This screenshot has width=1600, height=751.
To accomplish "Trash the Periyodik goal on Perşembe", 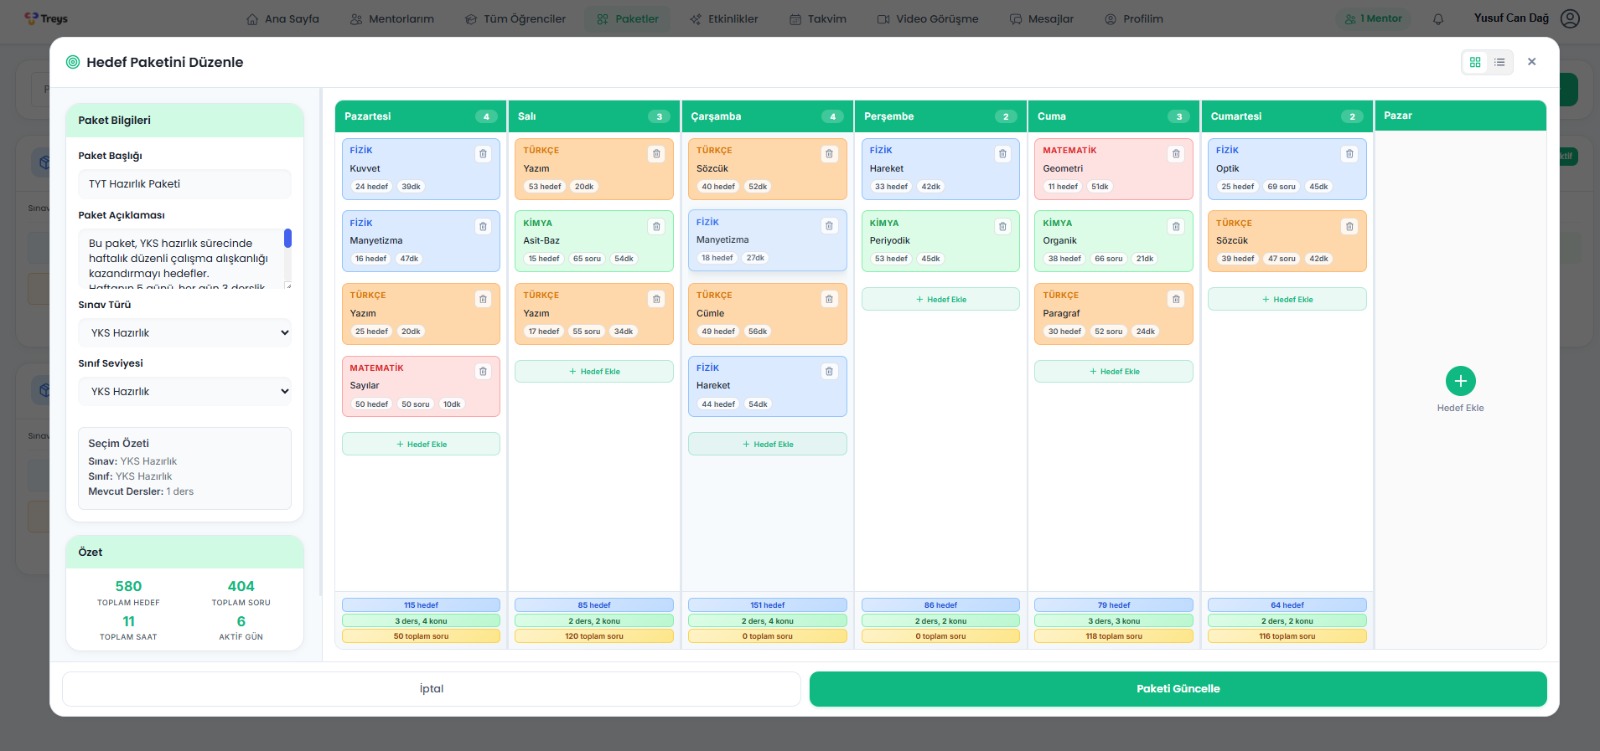I will pos(1002,227).
